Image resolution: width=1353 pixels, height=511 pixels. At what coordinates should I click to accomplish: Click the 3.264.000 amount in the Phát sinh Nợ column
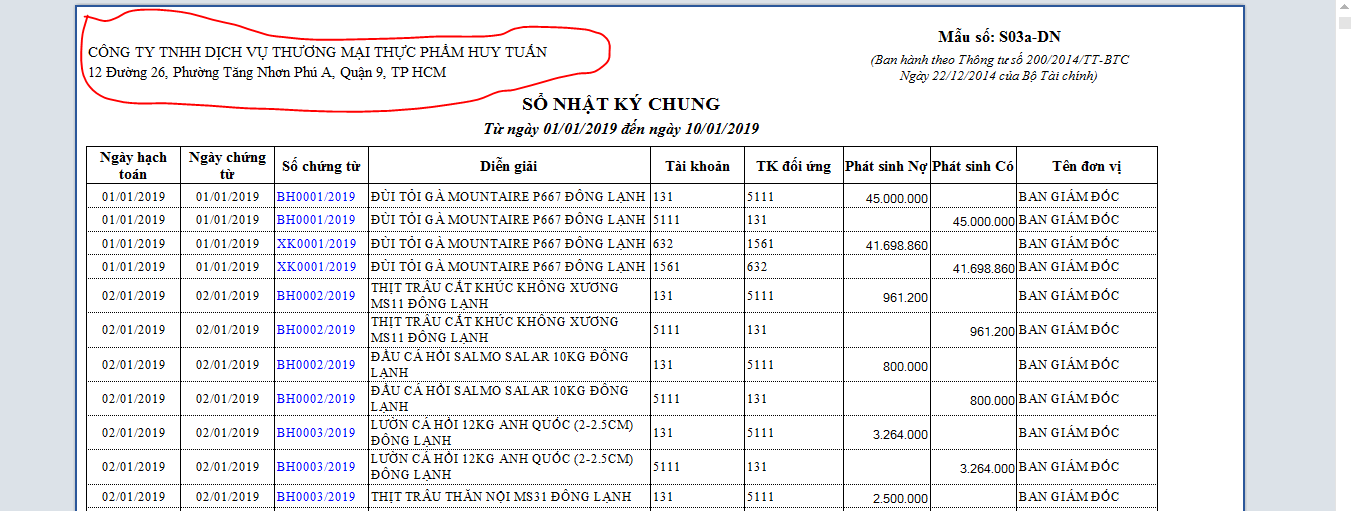[x=901, y=435]
